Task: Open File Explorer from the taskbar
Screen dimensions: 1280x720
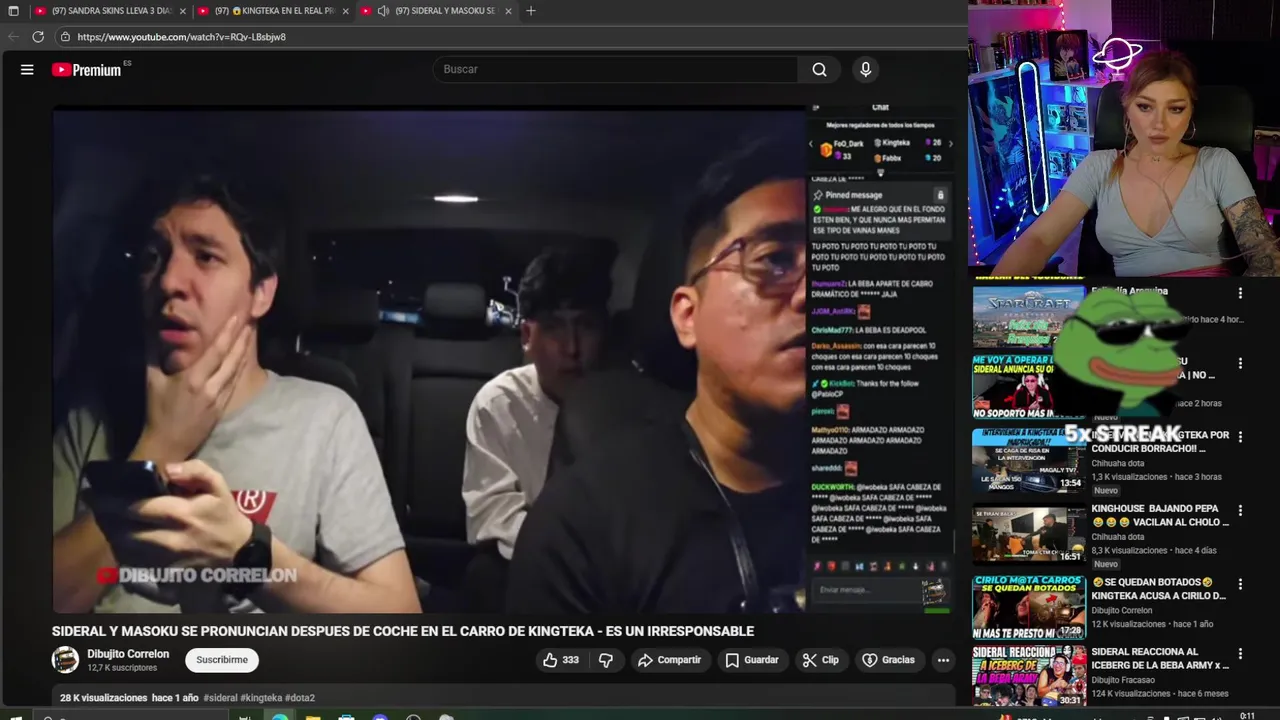Action: click(x=313, y=716)
